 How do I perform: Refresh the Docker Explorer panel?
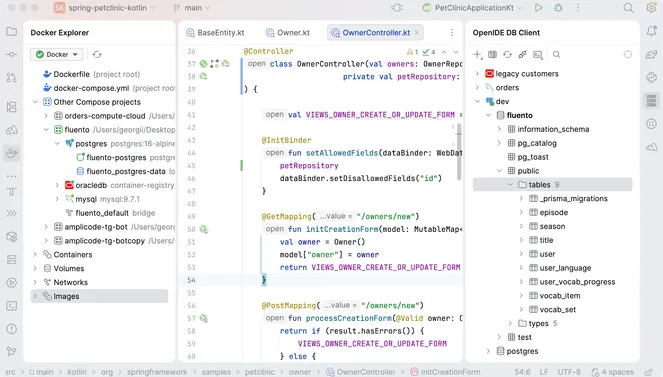[x=97, y=55]
